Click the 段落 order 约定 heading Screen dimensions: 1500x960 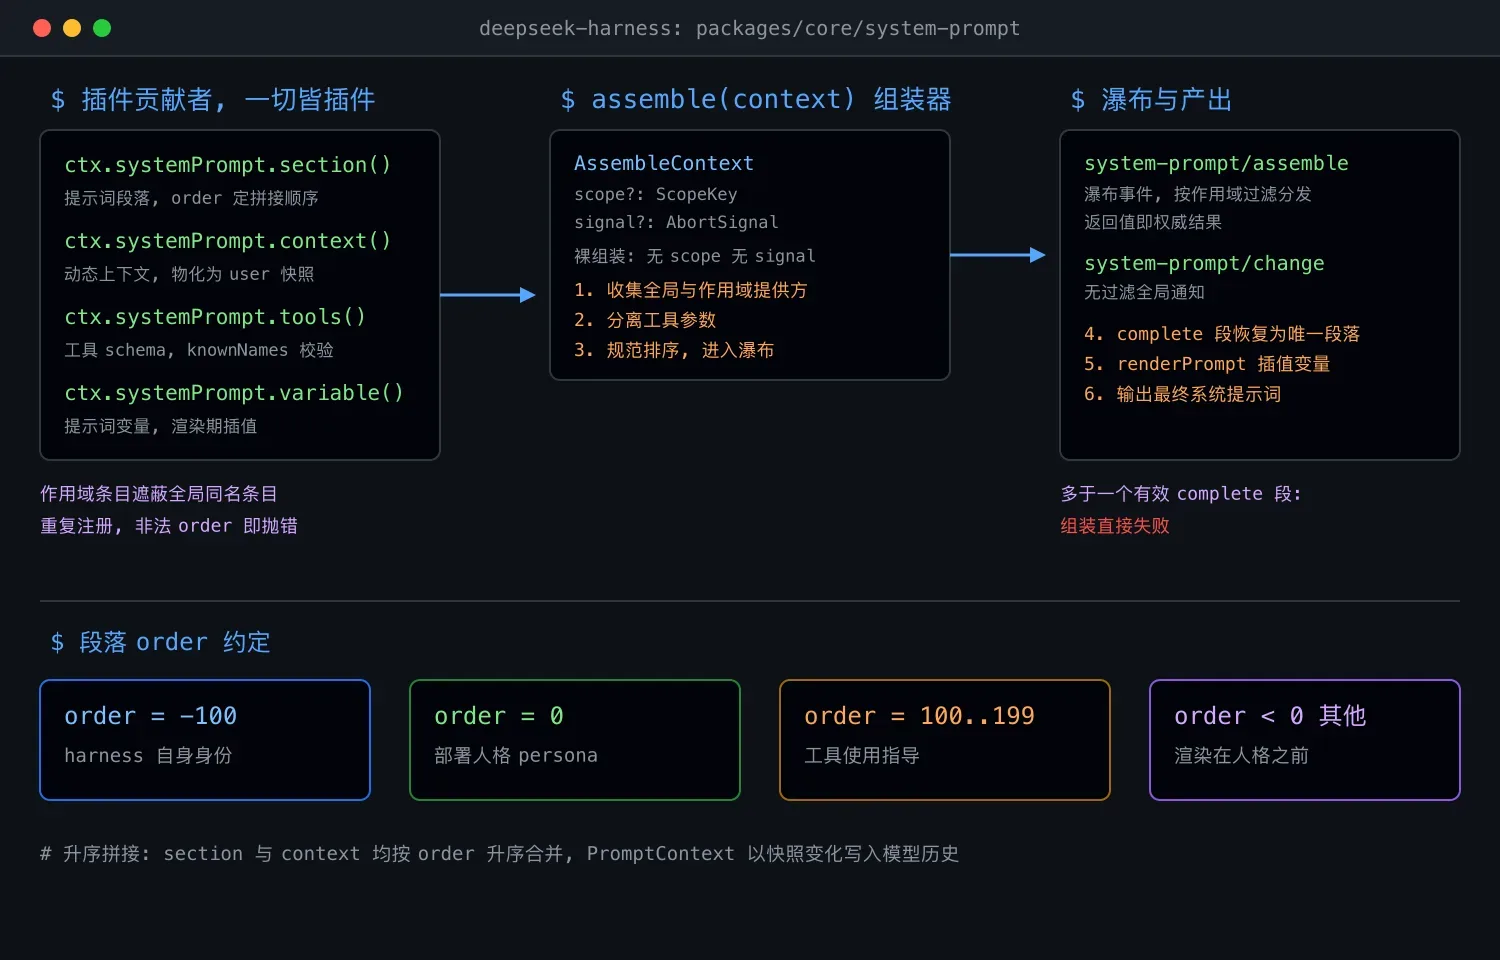click(160, 642)
